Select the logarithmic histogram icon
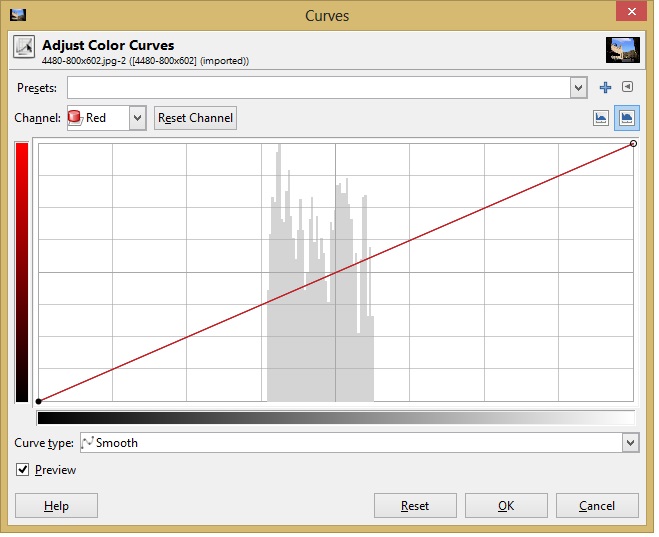 pos(627,118)
